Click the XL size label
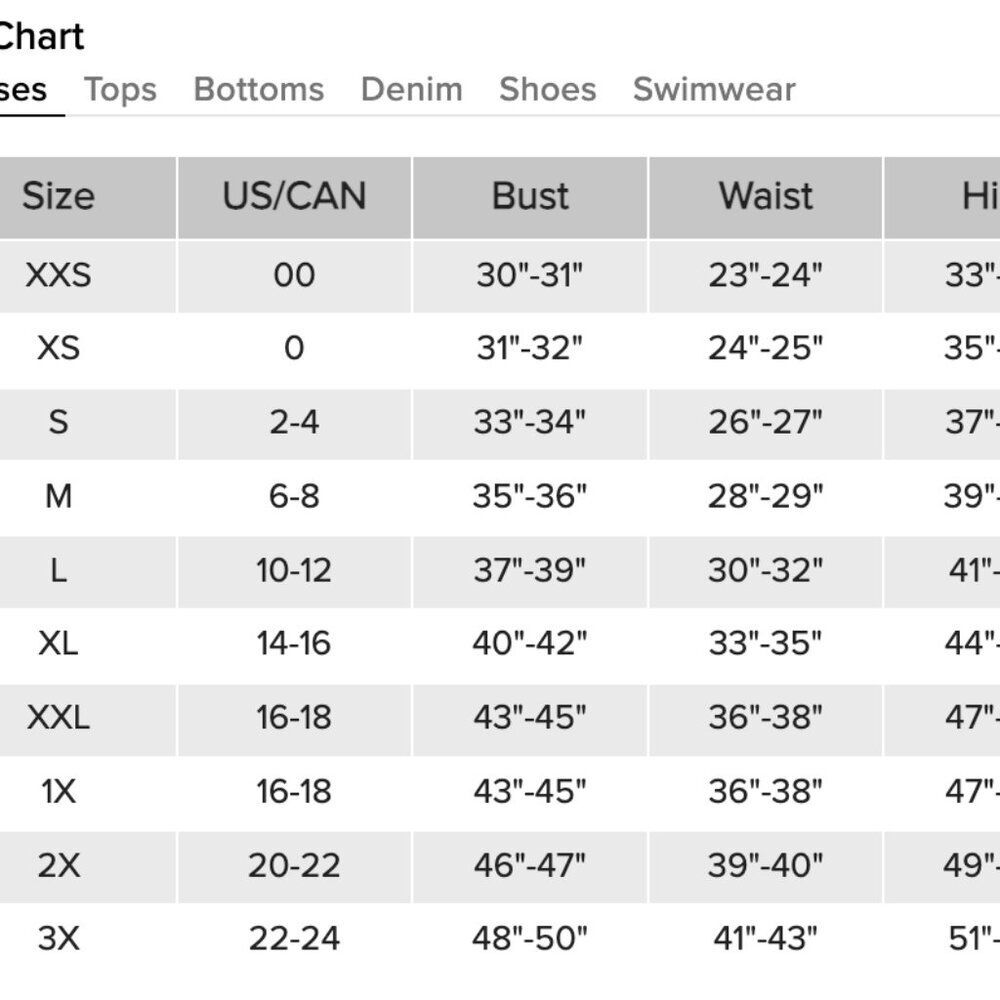1000x1000 pixels. pyautogui.click(x=59, y=643)
